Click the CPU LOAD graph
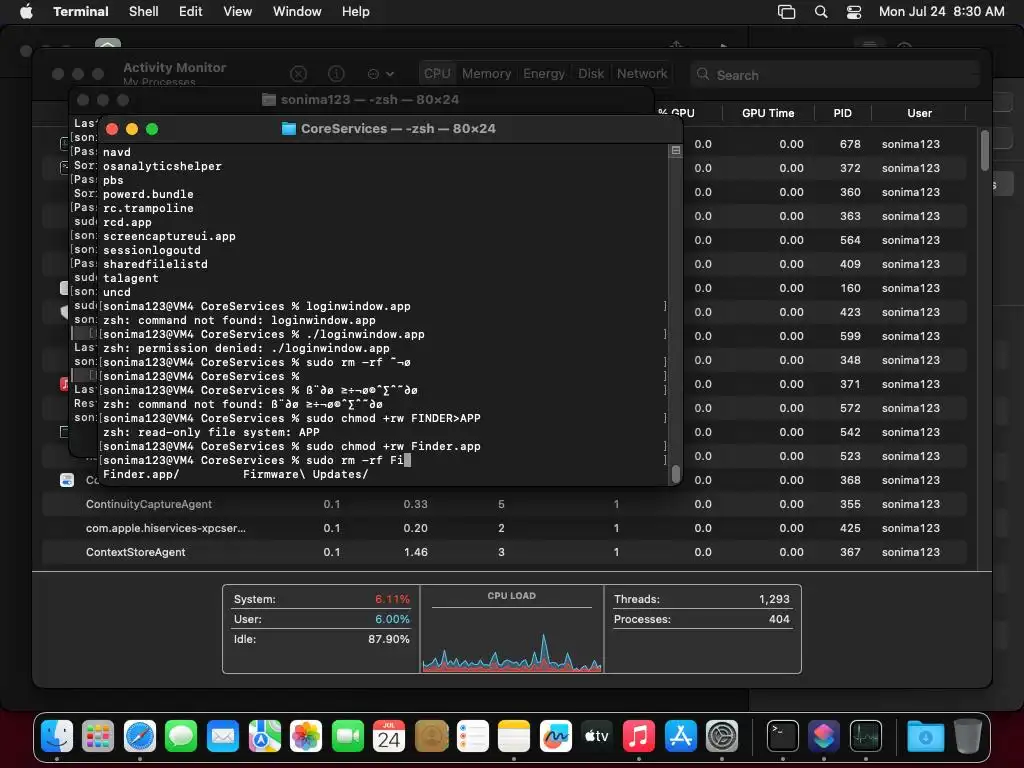Image resolution: width=1024 pixels, height=768 pixels. [x=512, y=640]
